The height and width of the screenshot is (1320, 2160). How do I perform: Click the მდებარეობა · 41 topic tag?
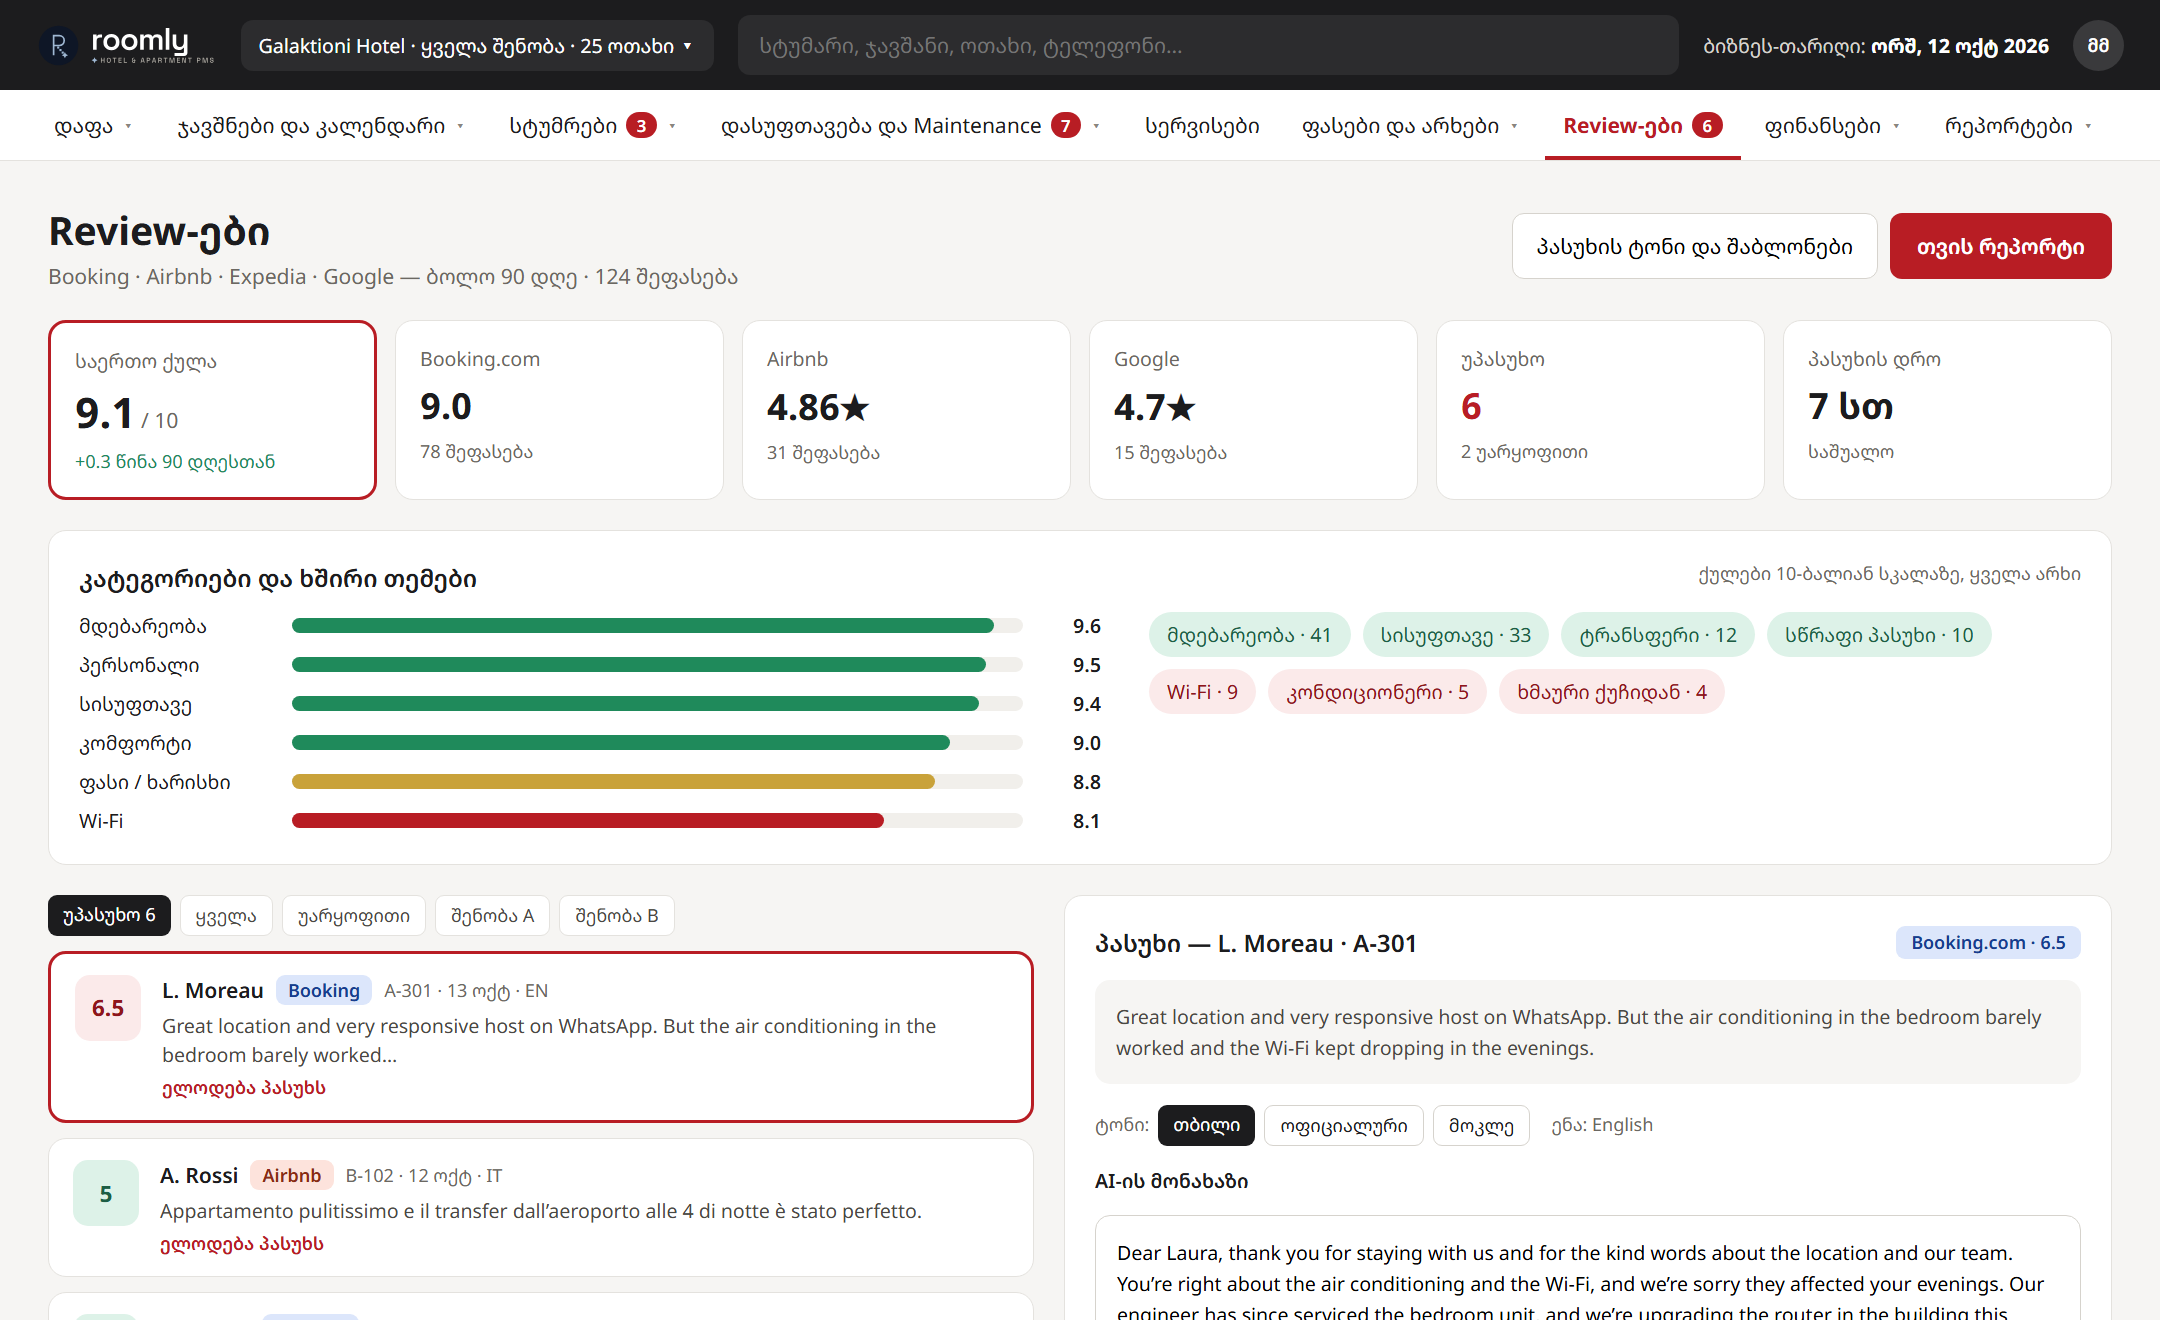coord(1249,635)
